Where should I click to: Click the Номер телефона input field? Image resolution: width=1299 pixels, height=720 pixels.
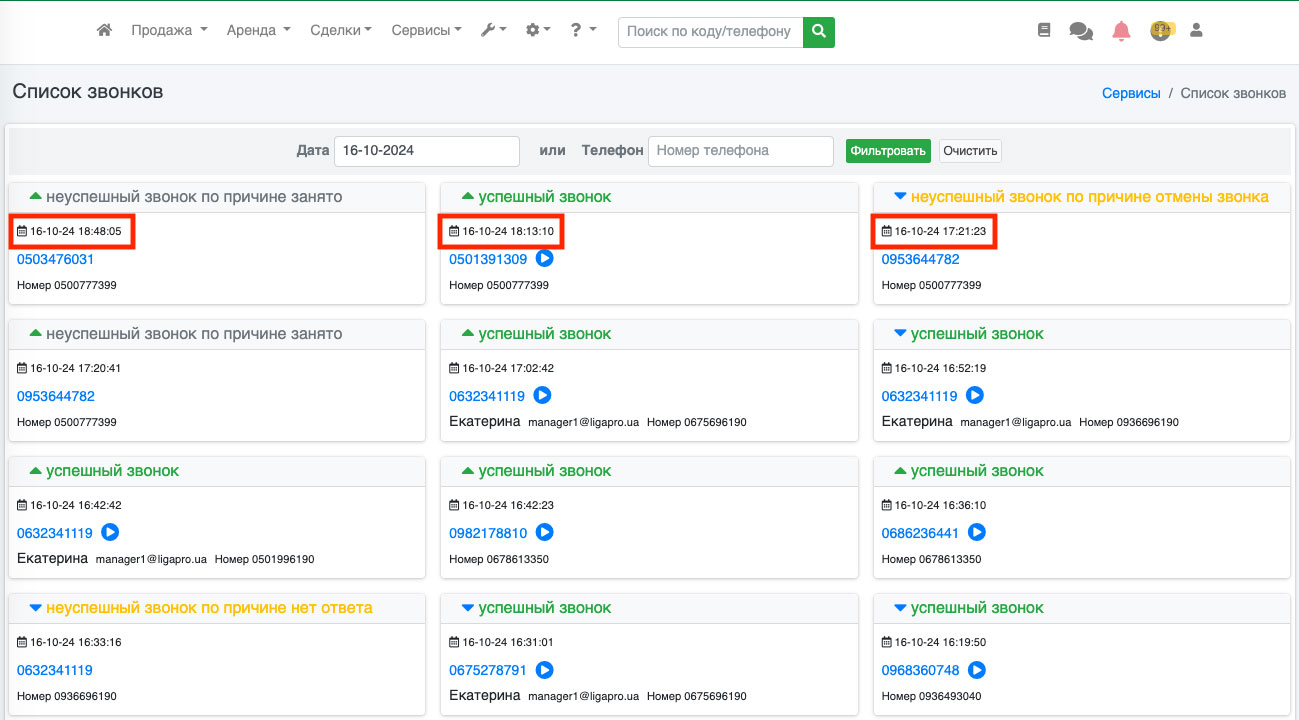pos(740,151)
